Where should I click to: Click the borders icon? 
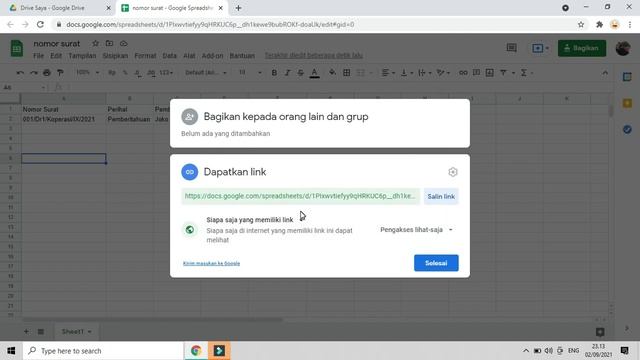347,73
